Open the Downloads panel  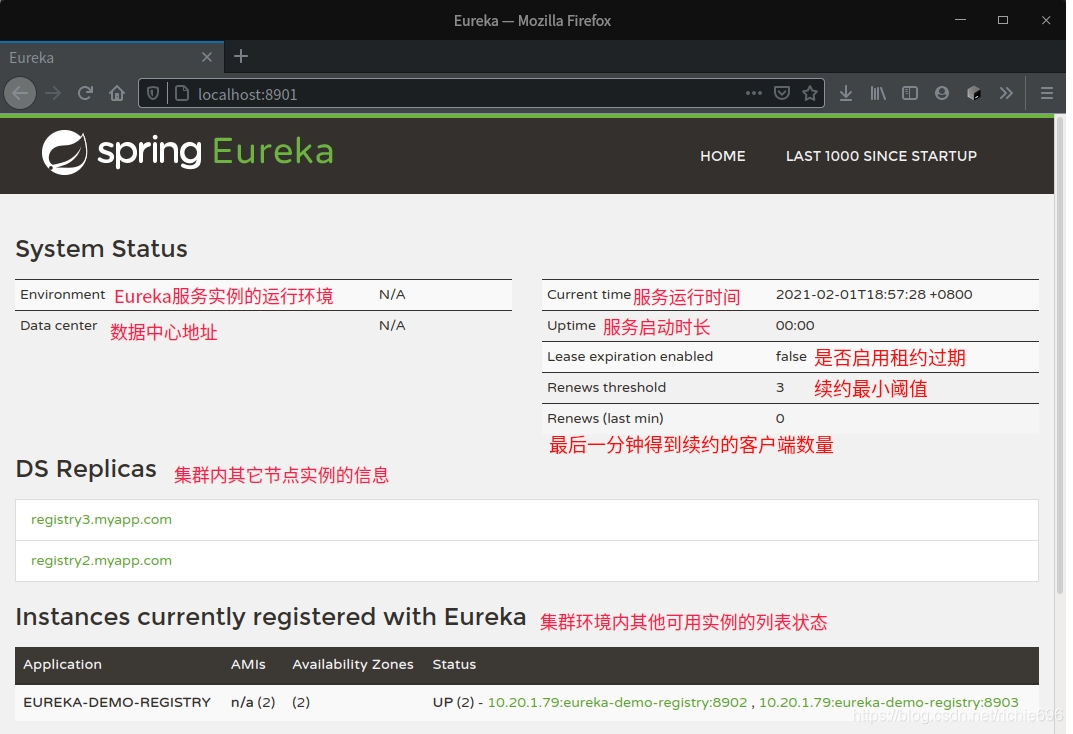click(846, 93)
